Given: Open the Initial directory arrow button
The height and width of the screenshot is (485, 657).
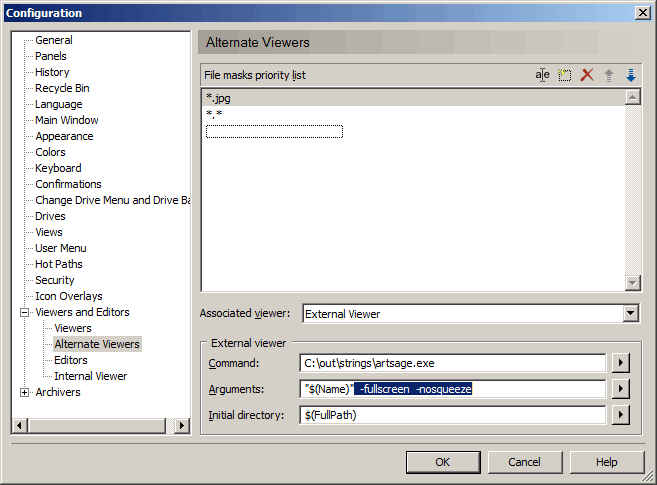Looking at the screenshot, I should [621, 415].
